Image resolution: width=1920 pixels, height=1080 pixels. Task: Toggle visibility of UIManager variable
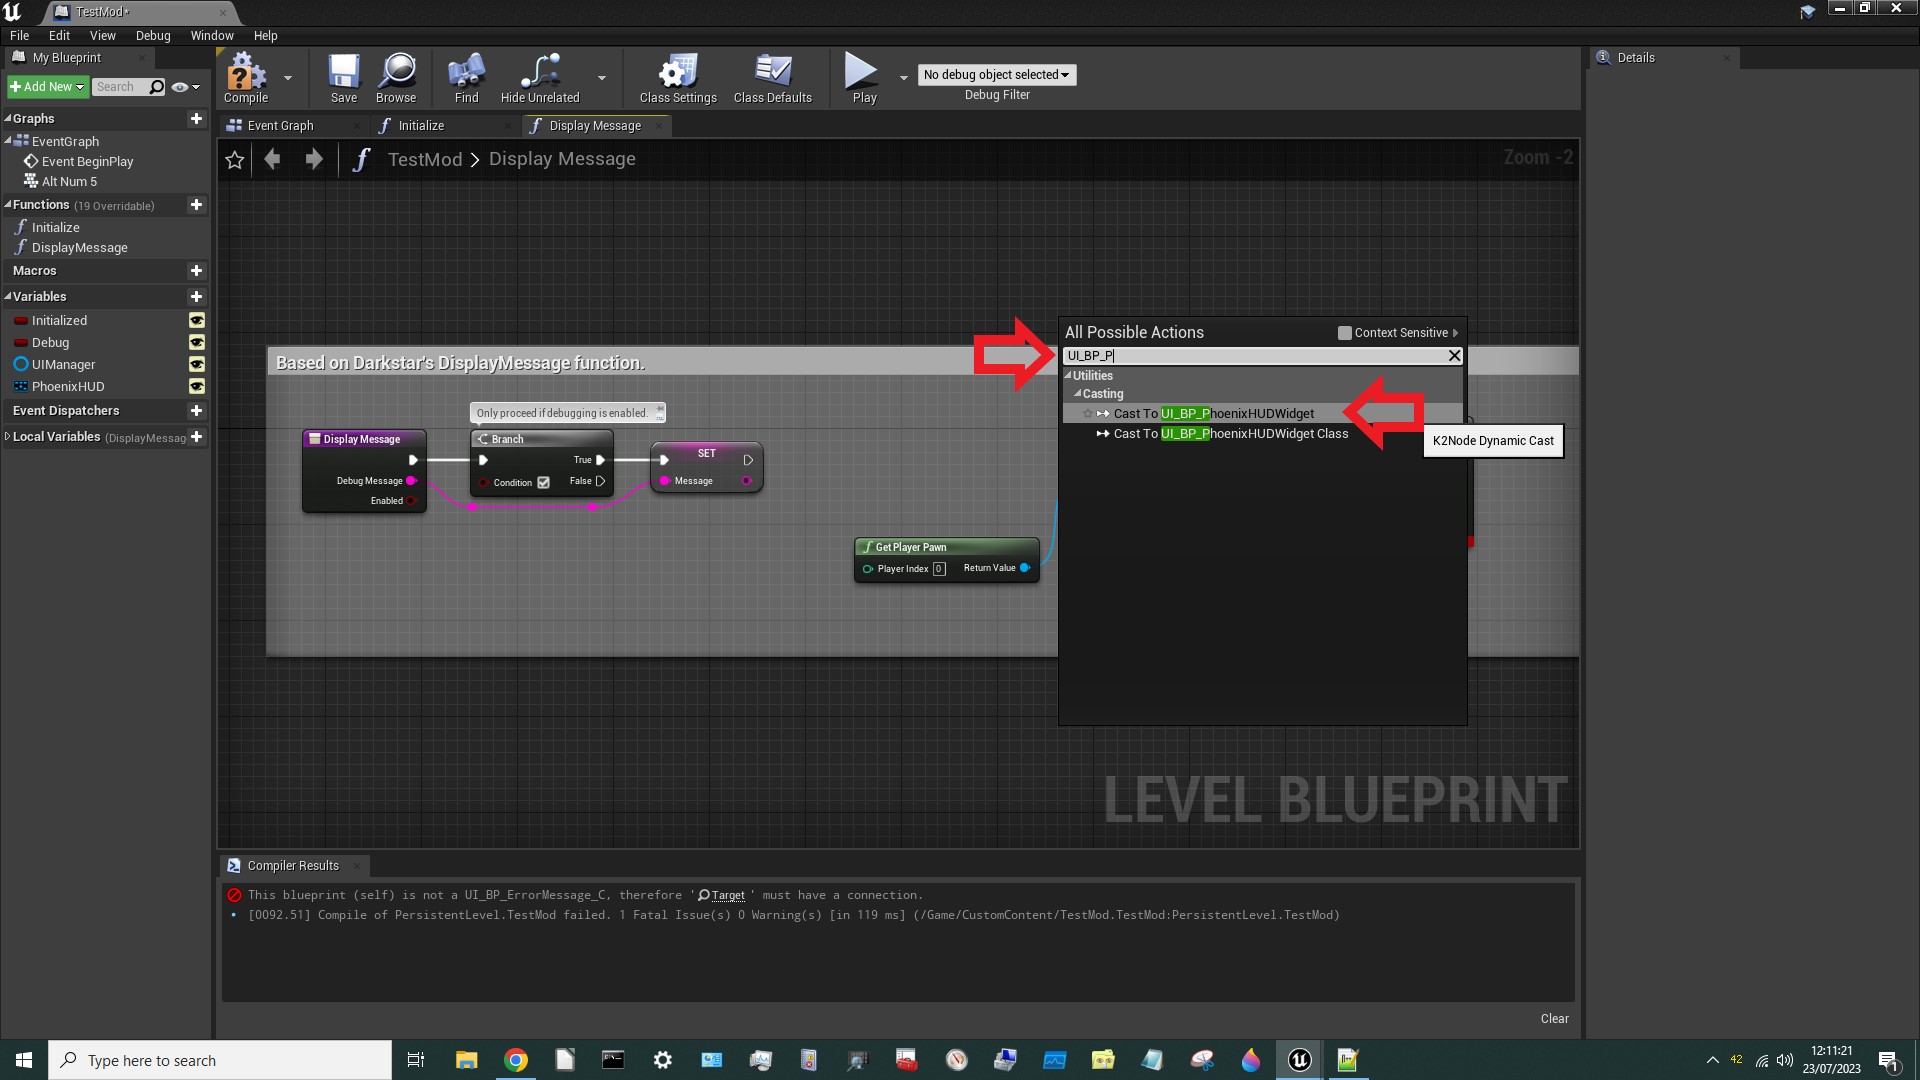[197, 364]
